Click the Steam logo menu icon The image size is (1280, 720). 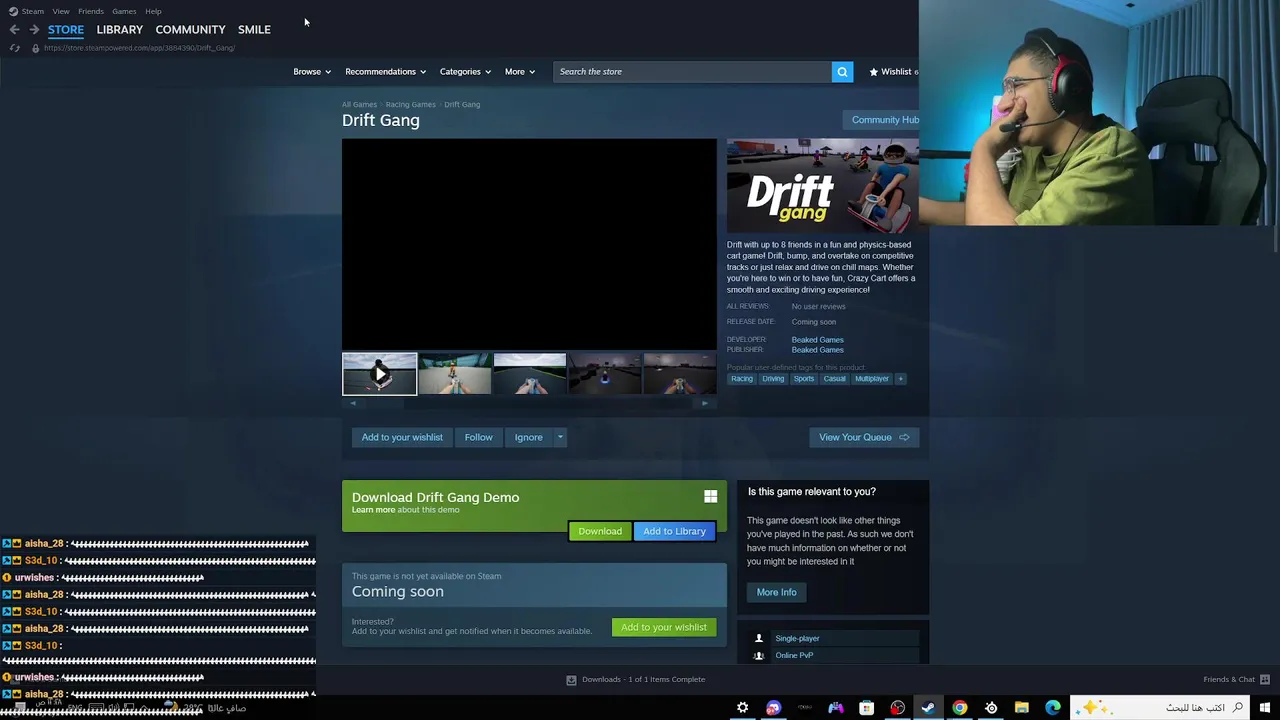[x=13, y=11]
